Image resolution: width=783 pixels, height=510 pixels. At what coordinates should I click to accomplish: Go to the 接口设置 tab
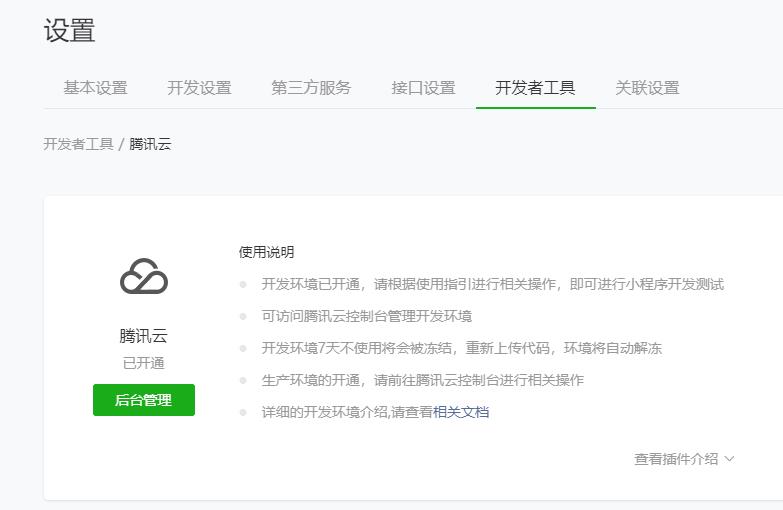point(423,88)
